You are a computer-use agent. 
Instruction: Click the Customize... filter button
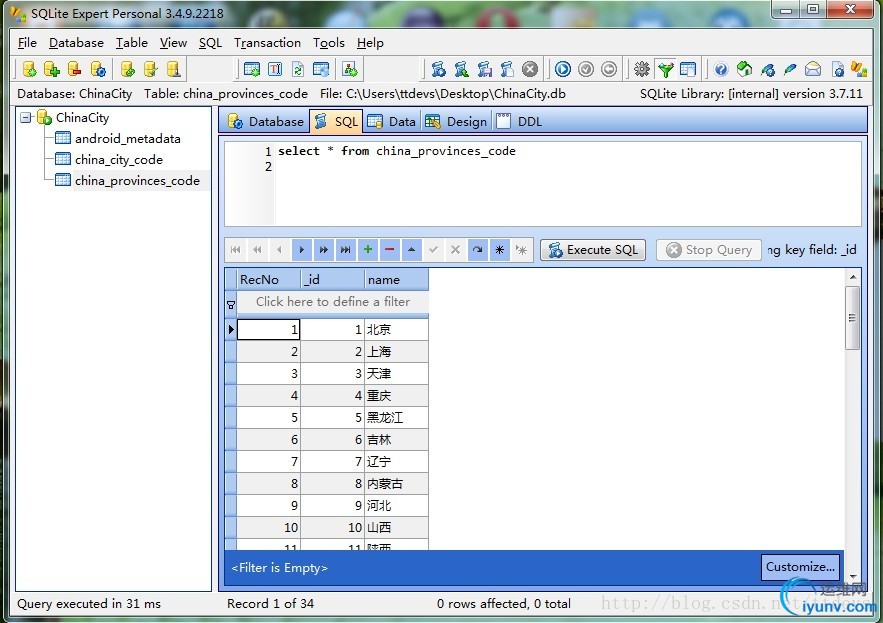point(800,567)
